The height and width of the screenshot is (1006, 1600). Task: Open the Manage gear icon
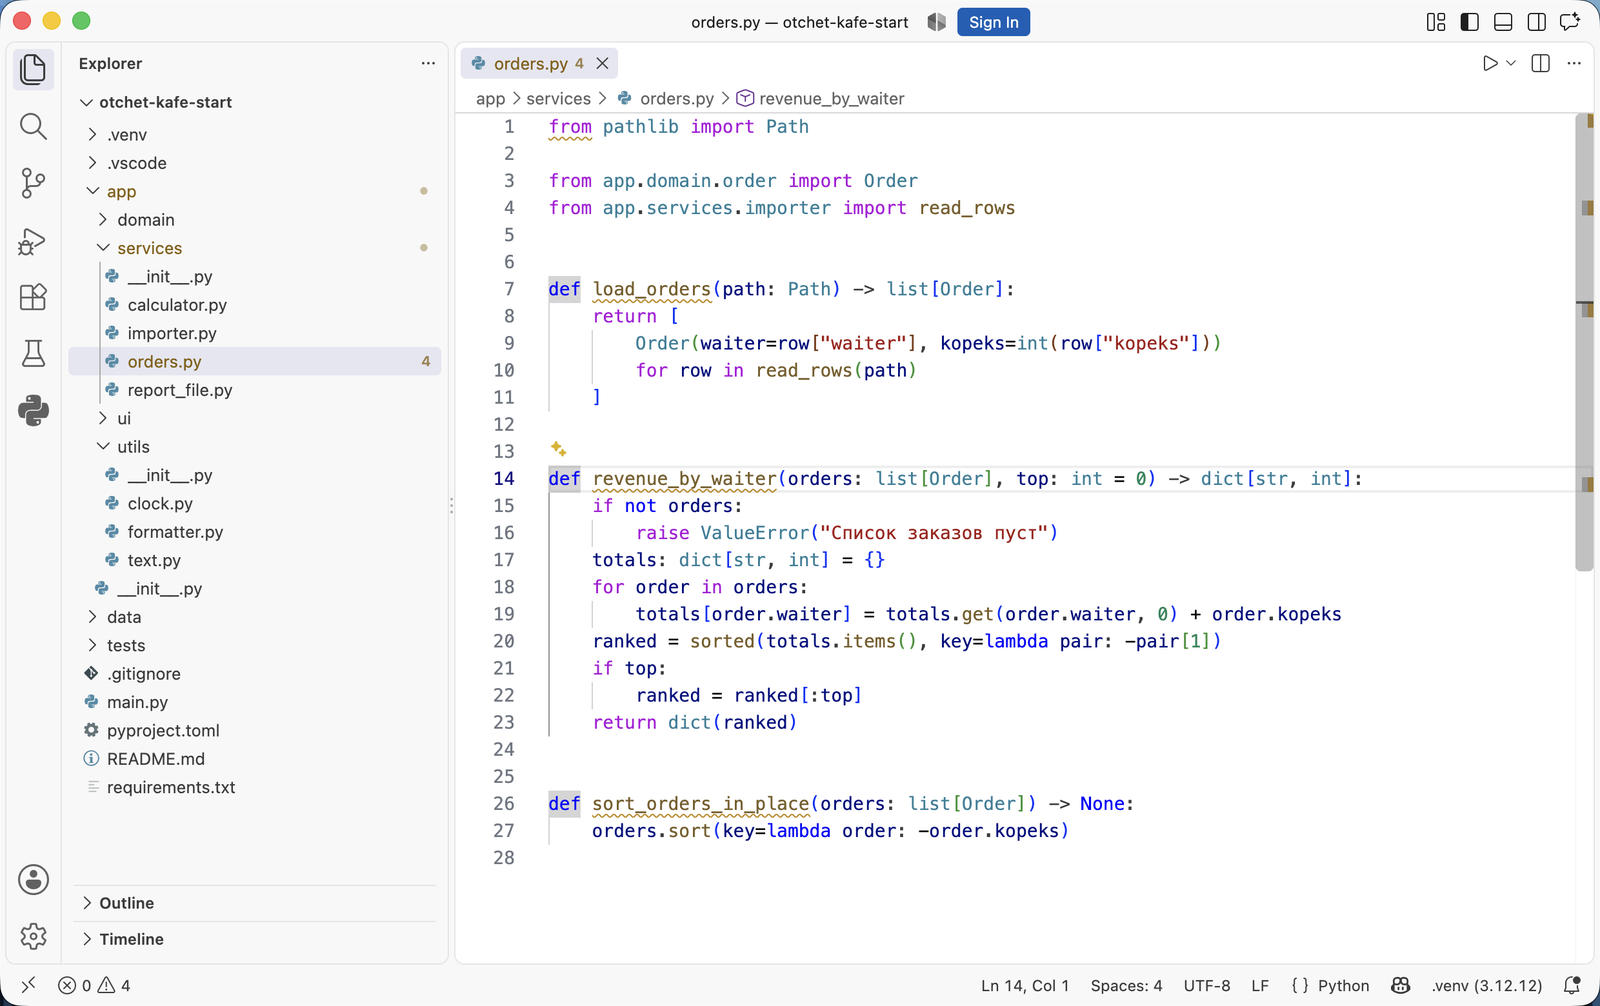pyautogui.click(x=33, y=936)
